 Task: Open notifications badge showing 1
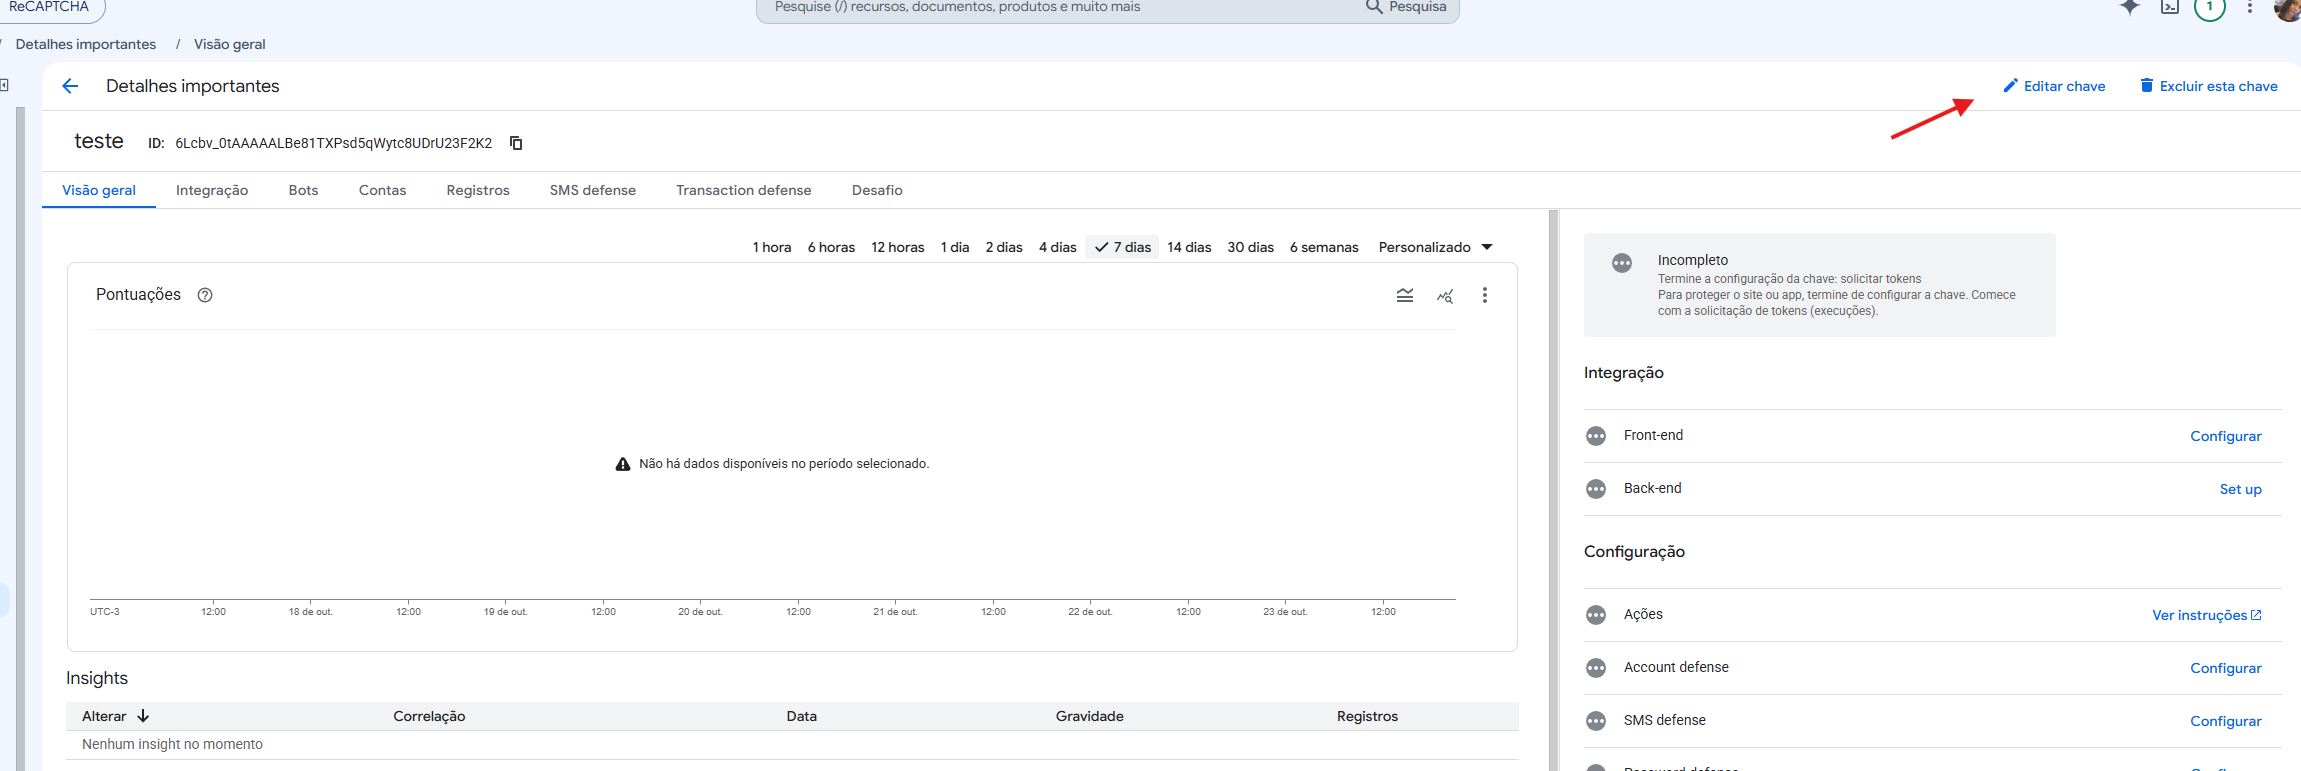coord(2210,7)
